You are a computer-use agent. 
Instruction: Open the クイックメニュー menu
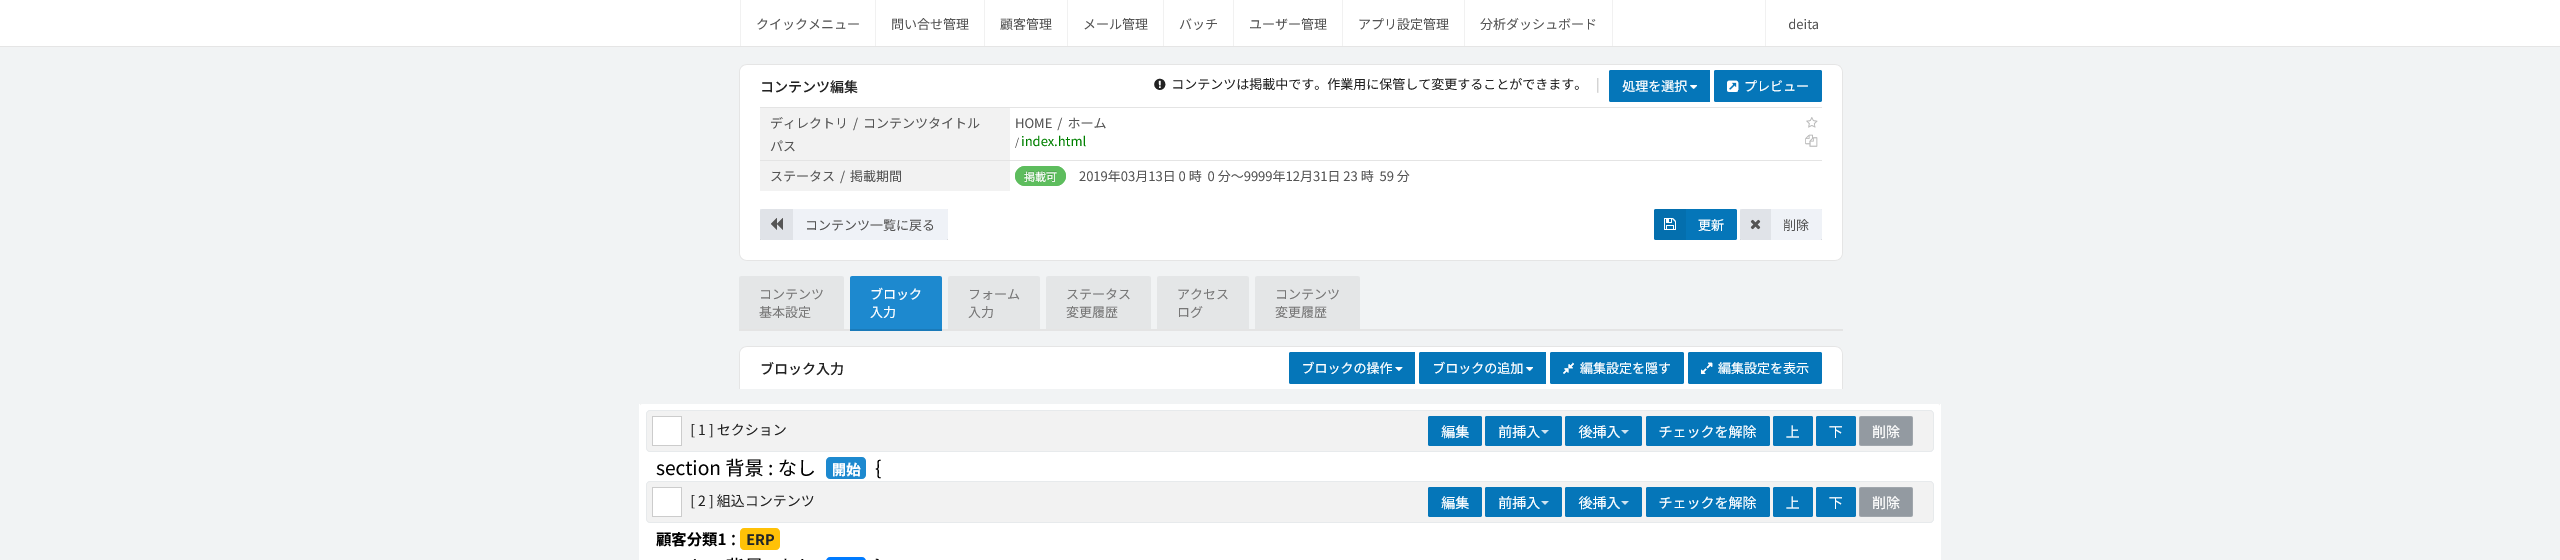point(808,24)
